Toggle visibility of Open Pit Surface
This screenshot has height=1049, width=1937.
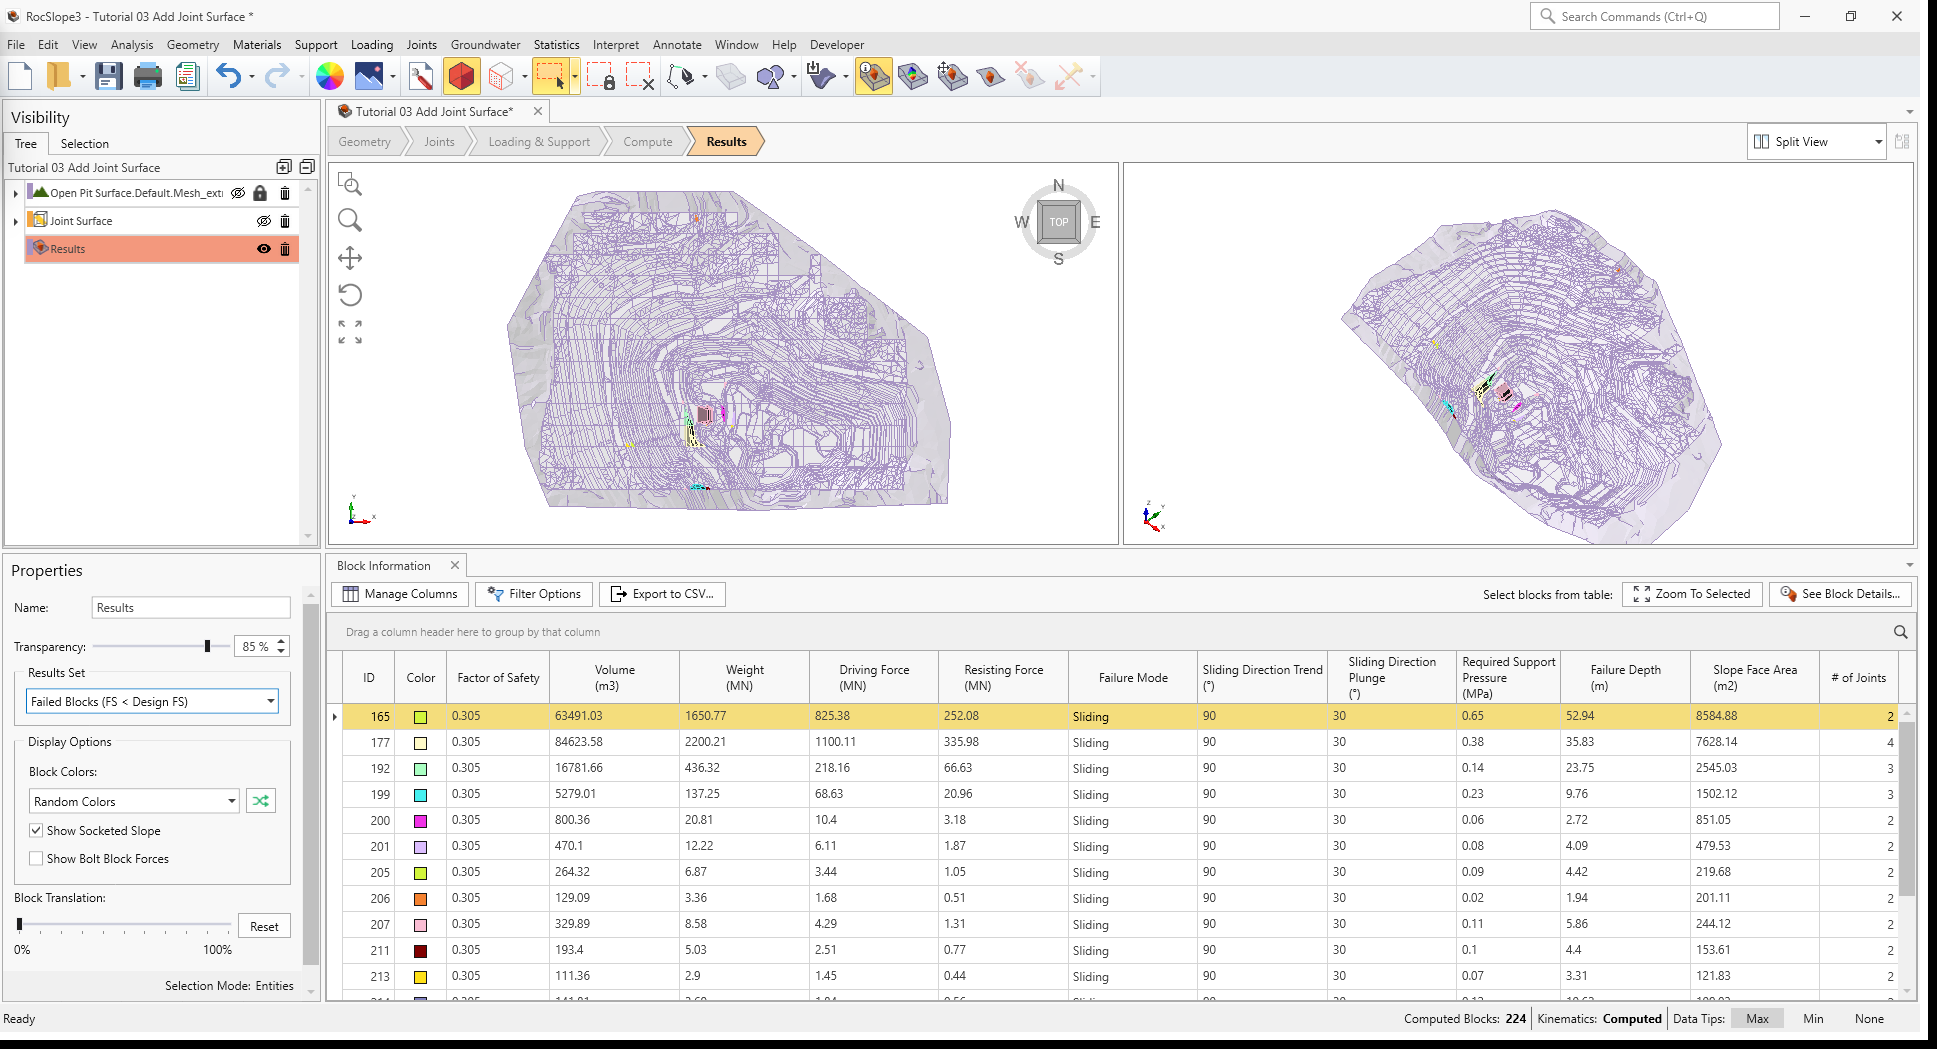(x=238, y=193)
